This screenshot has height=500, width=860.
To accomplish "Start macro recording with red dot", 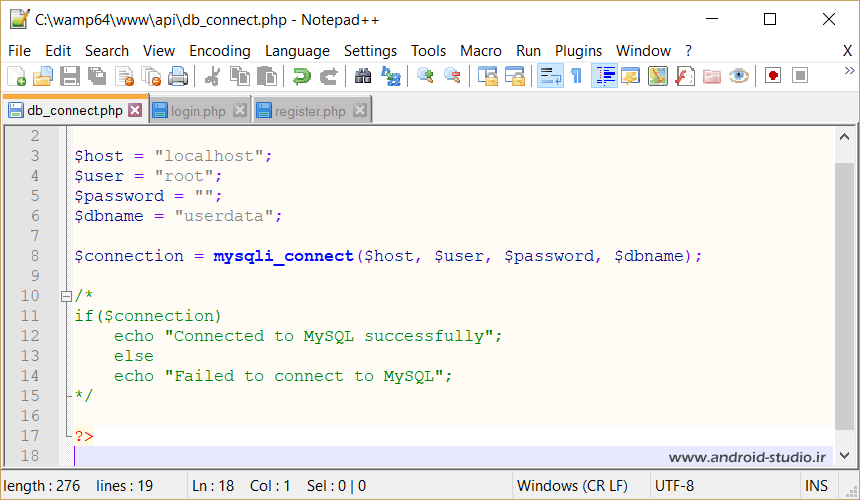I will (x=773, y=76).
